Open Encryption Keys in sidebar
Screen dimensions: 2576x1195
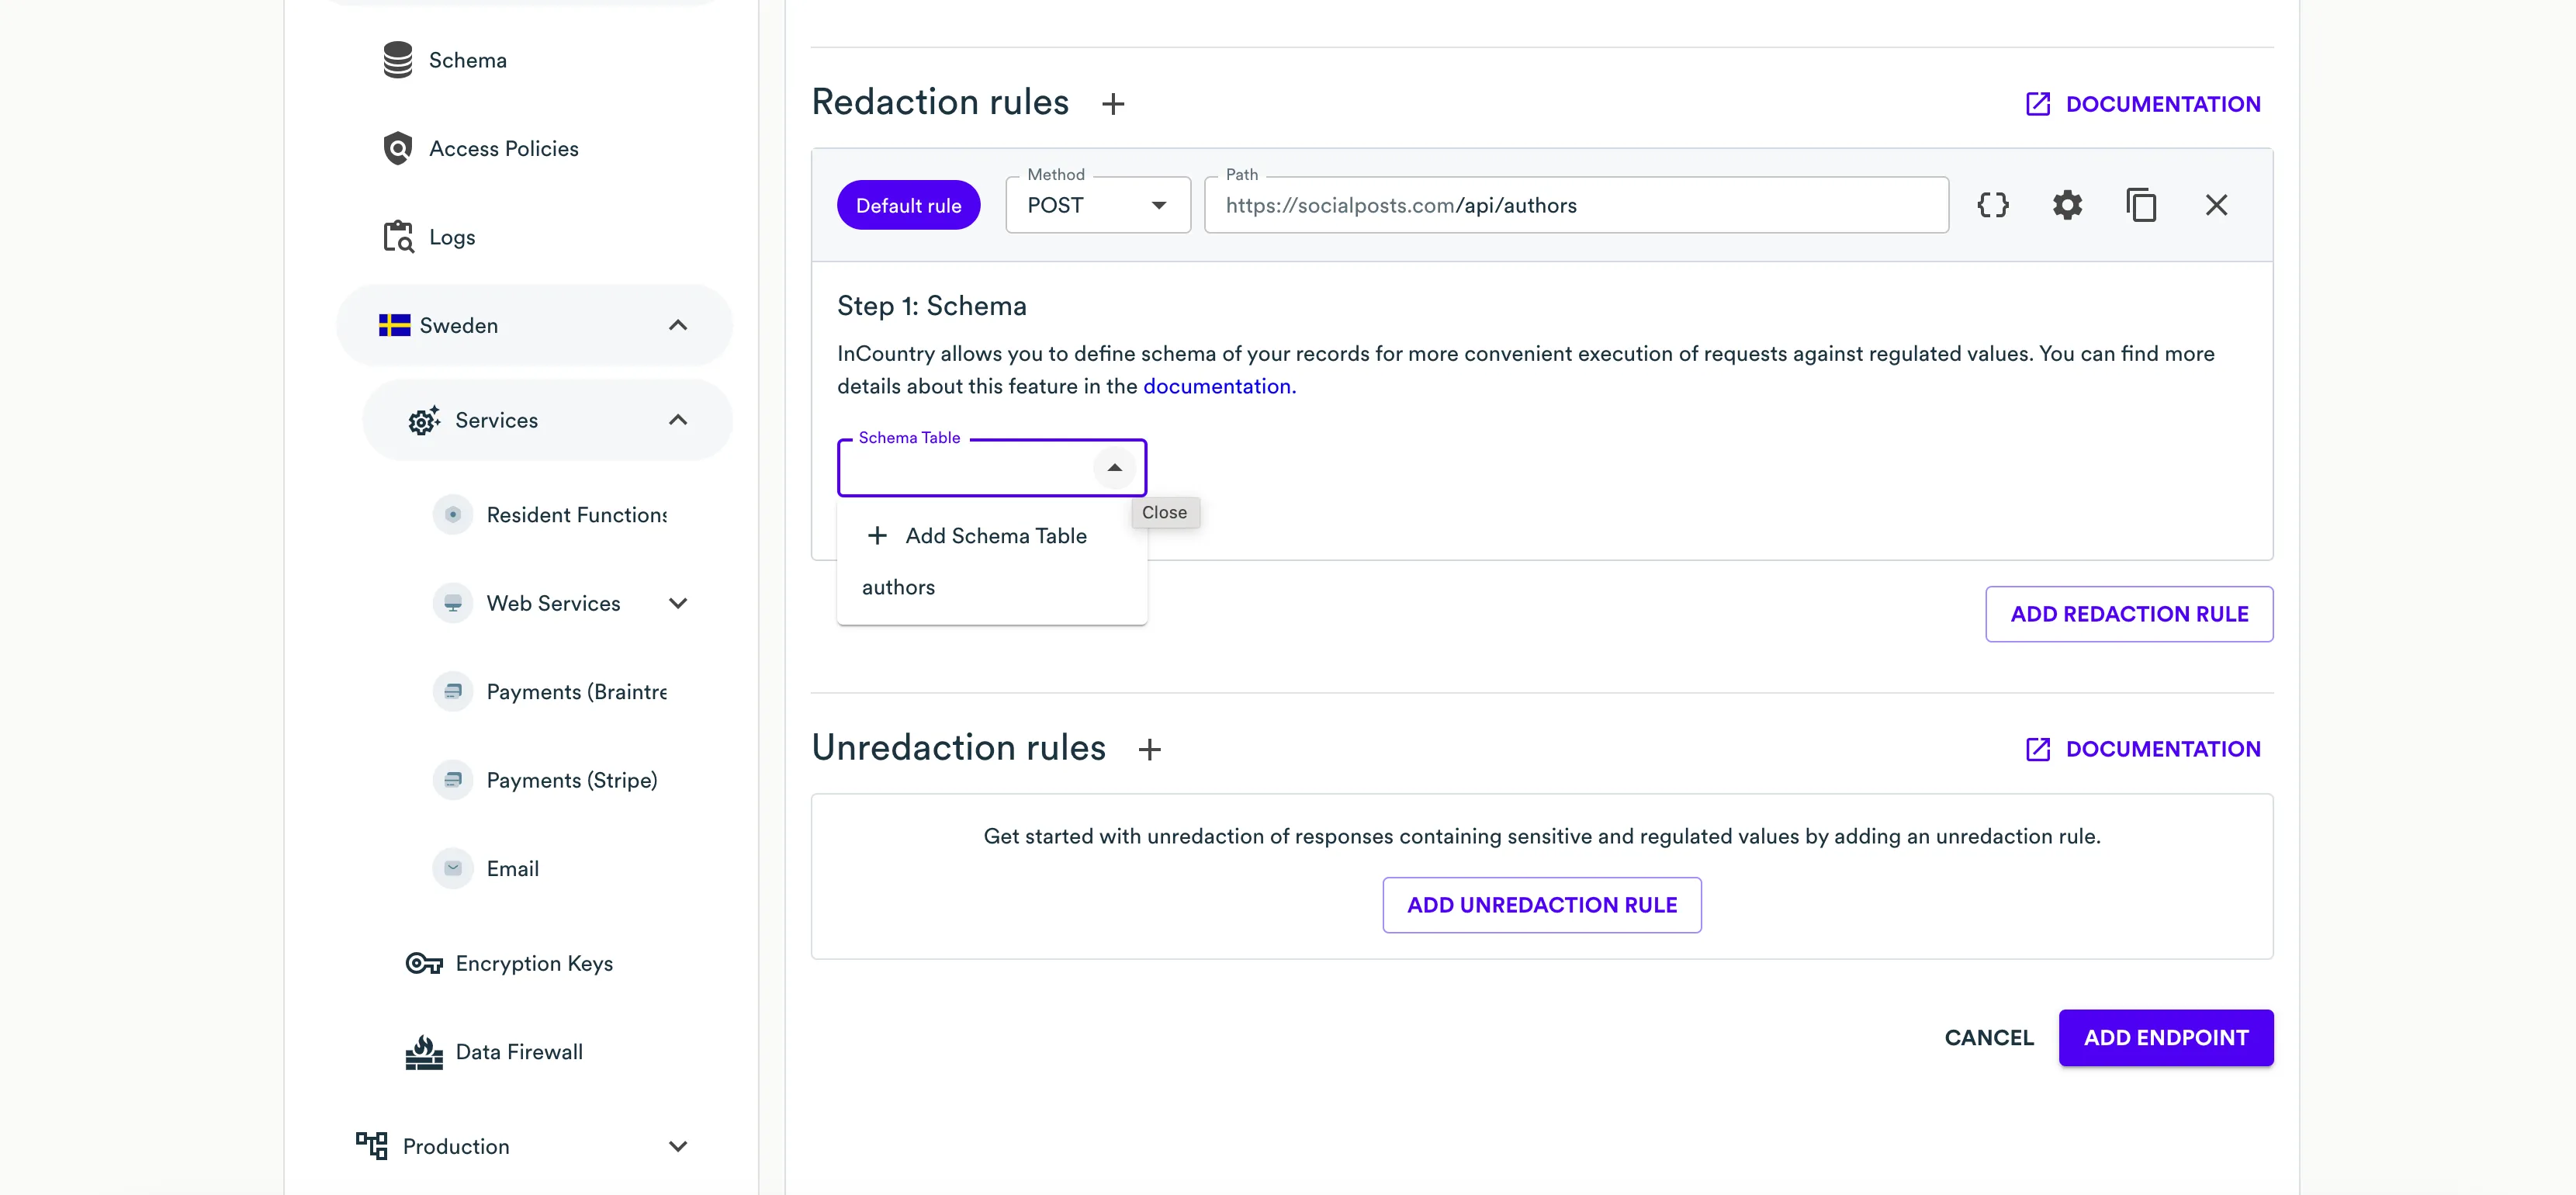[x=533, y=963]
